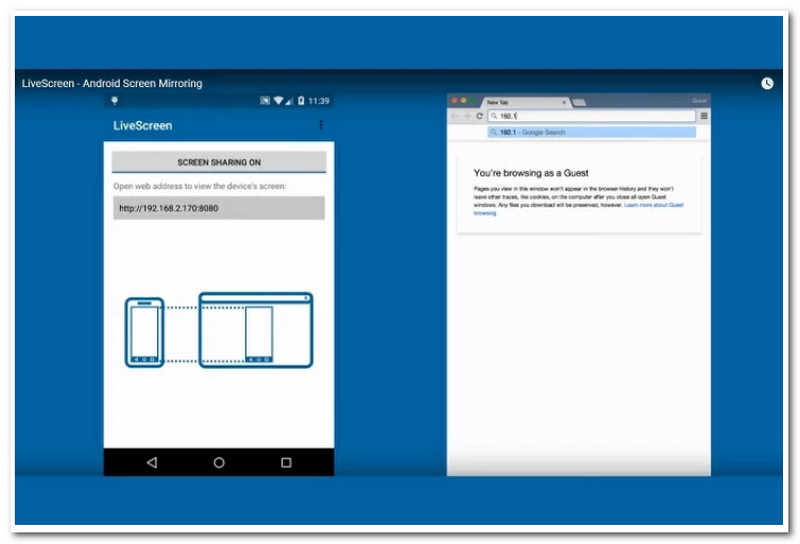Screen dimensions: 800x544
Task: Click the Guest profile label in browser
Action: (698, 101)
